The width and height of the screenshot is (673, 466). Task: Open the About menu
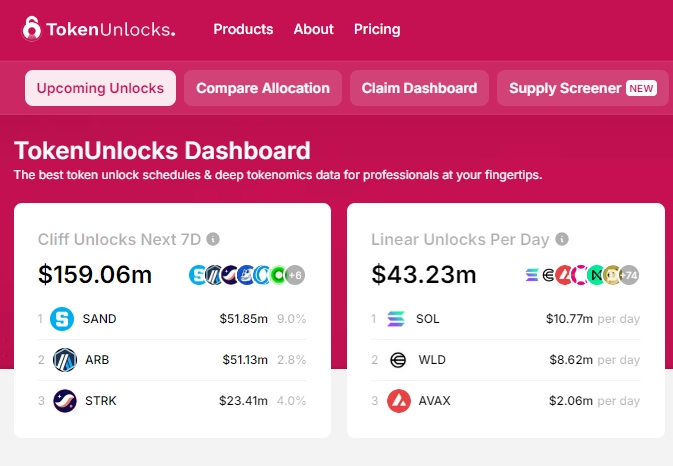click(x=314, y=29)
